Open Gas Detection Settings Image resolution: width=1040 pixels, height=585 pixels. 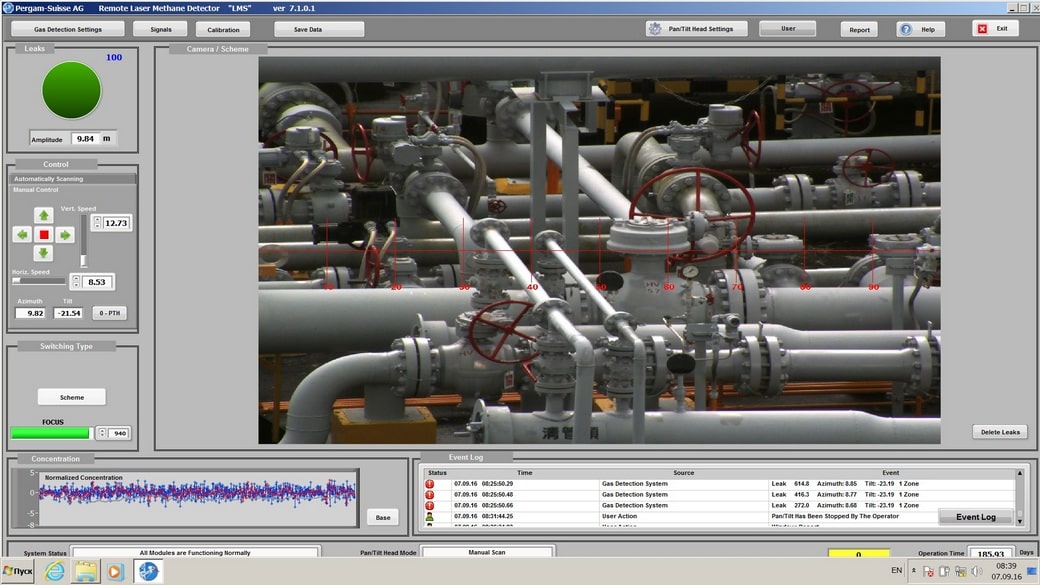[68, 29]
